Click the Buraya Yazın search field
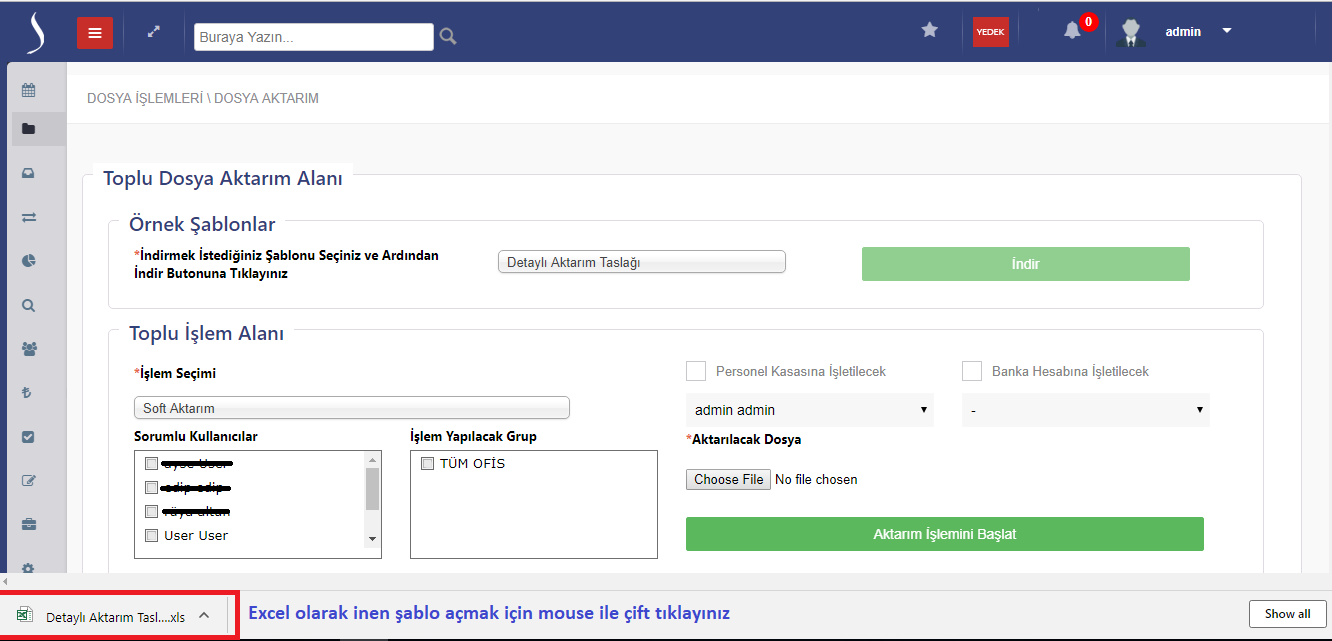Screen dimensions: 1332x641 [313, 37]
